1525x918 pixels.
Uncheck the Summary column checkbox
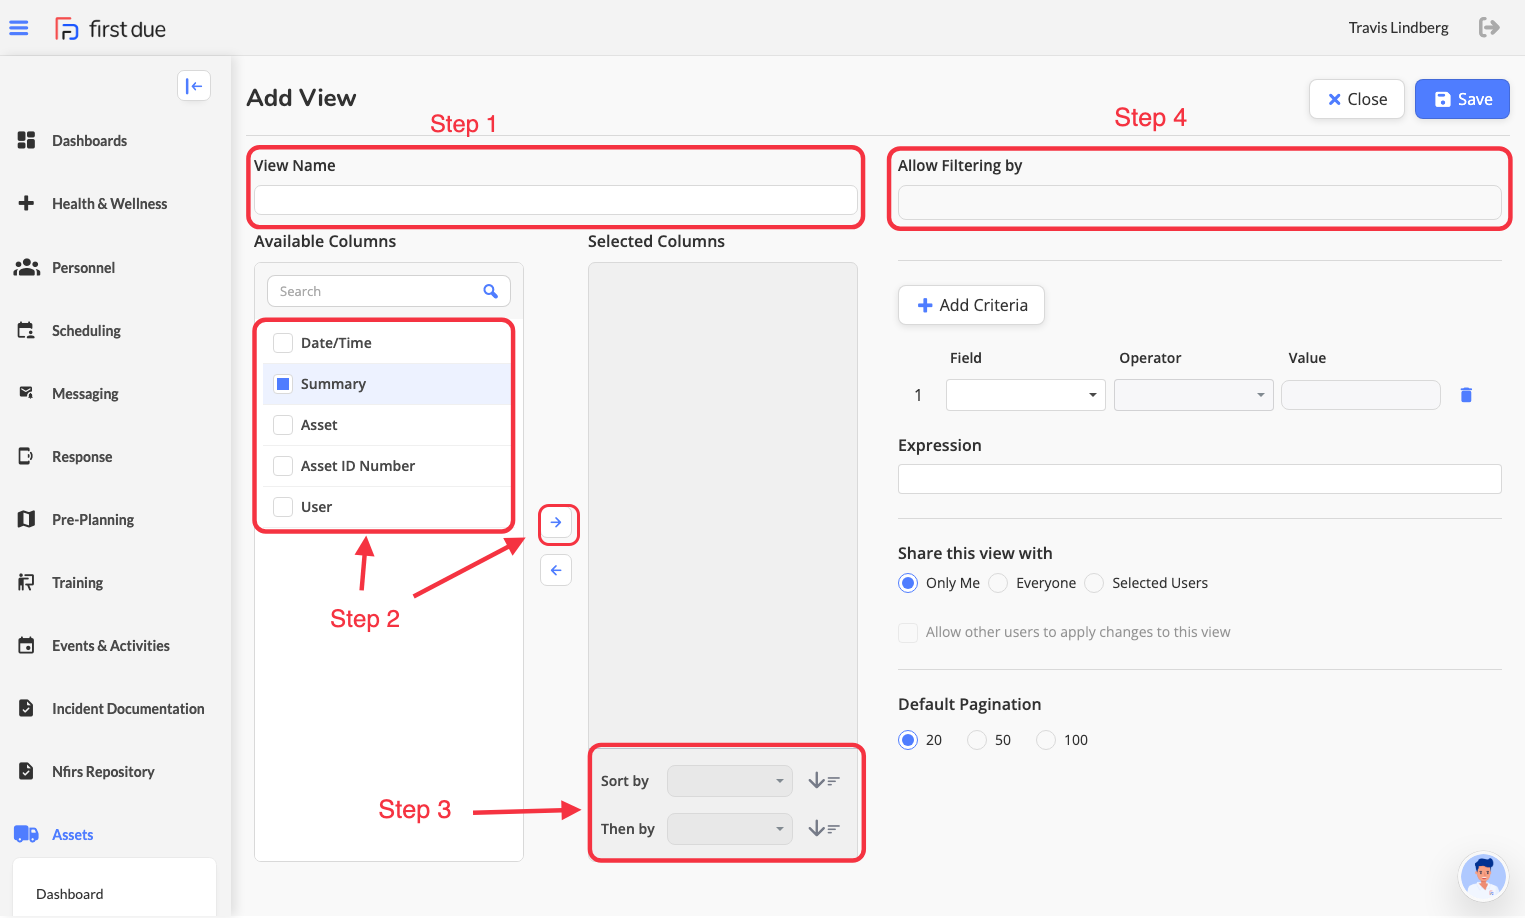coord(283,384)
